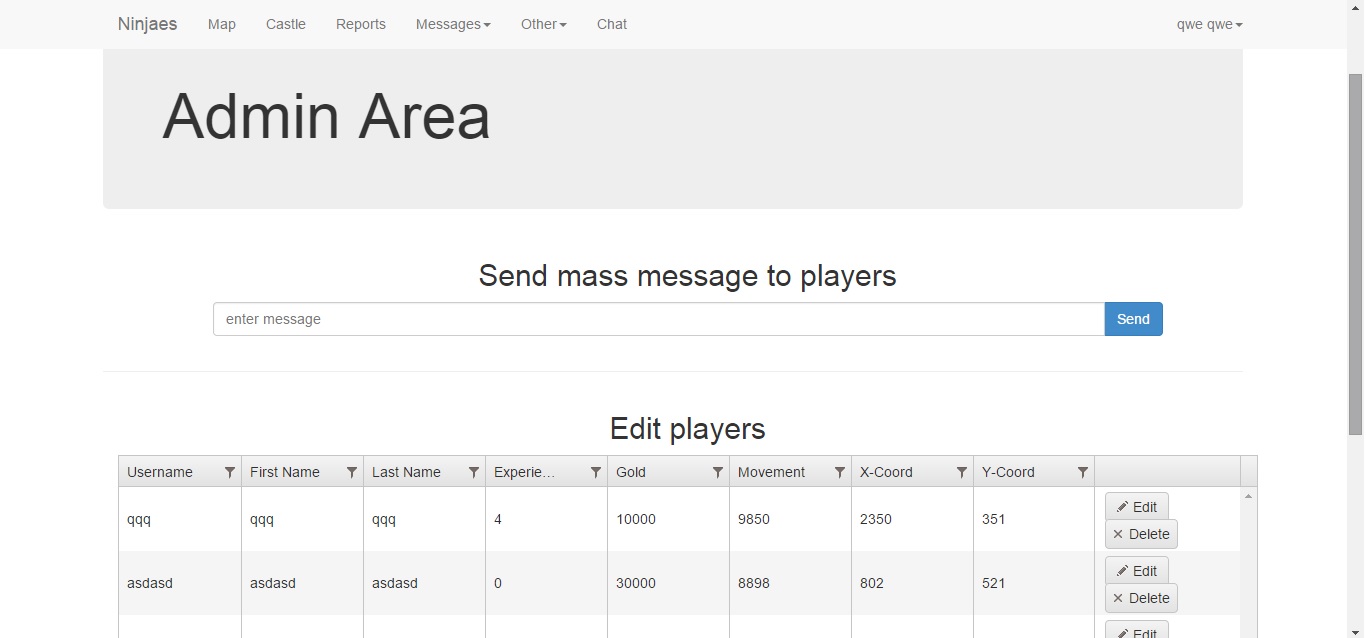Open the Movement column filter icon

click(x=840, y=472)
